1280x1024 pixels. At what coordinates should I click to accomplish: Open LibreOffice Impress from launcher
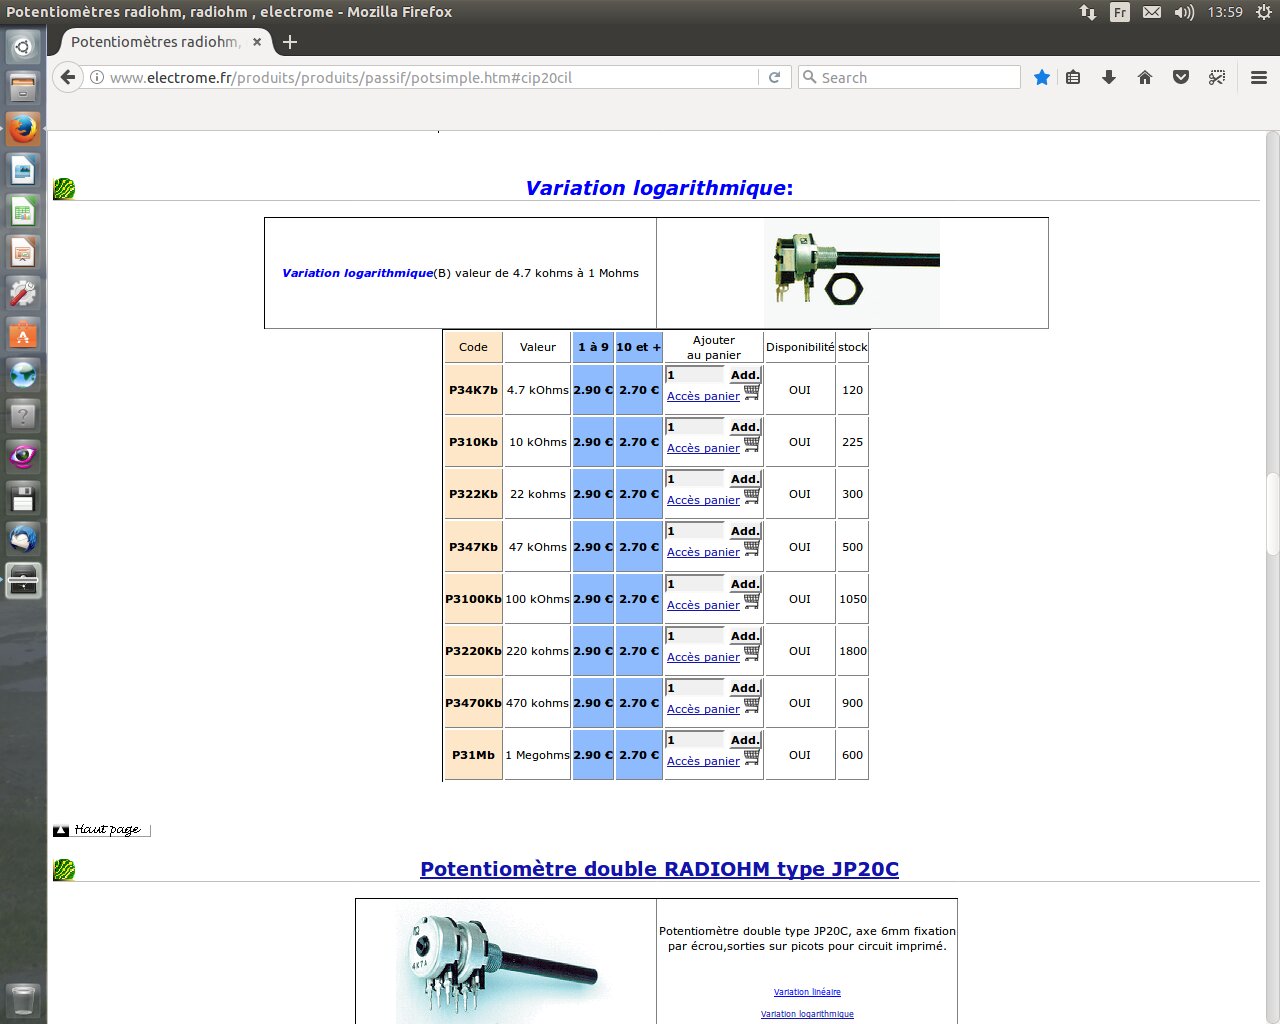(x=23, y=252)
